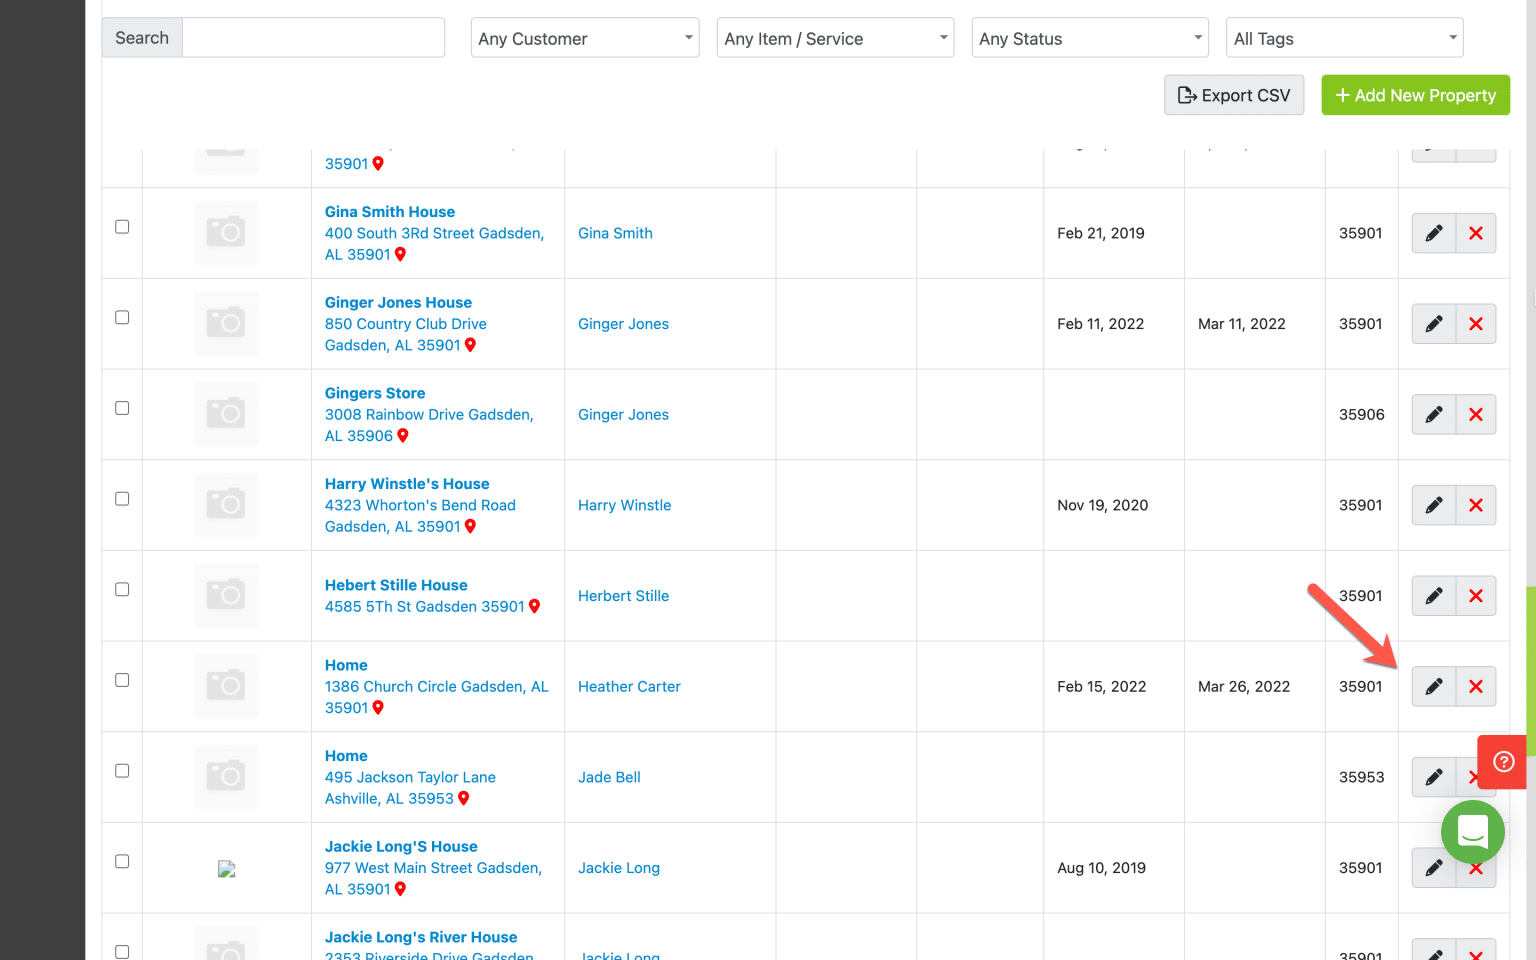
Task: Open Ginger Jones House property link
Action: pyautogui.click(x=398, y=302)
